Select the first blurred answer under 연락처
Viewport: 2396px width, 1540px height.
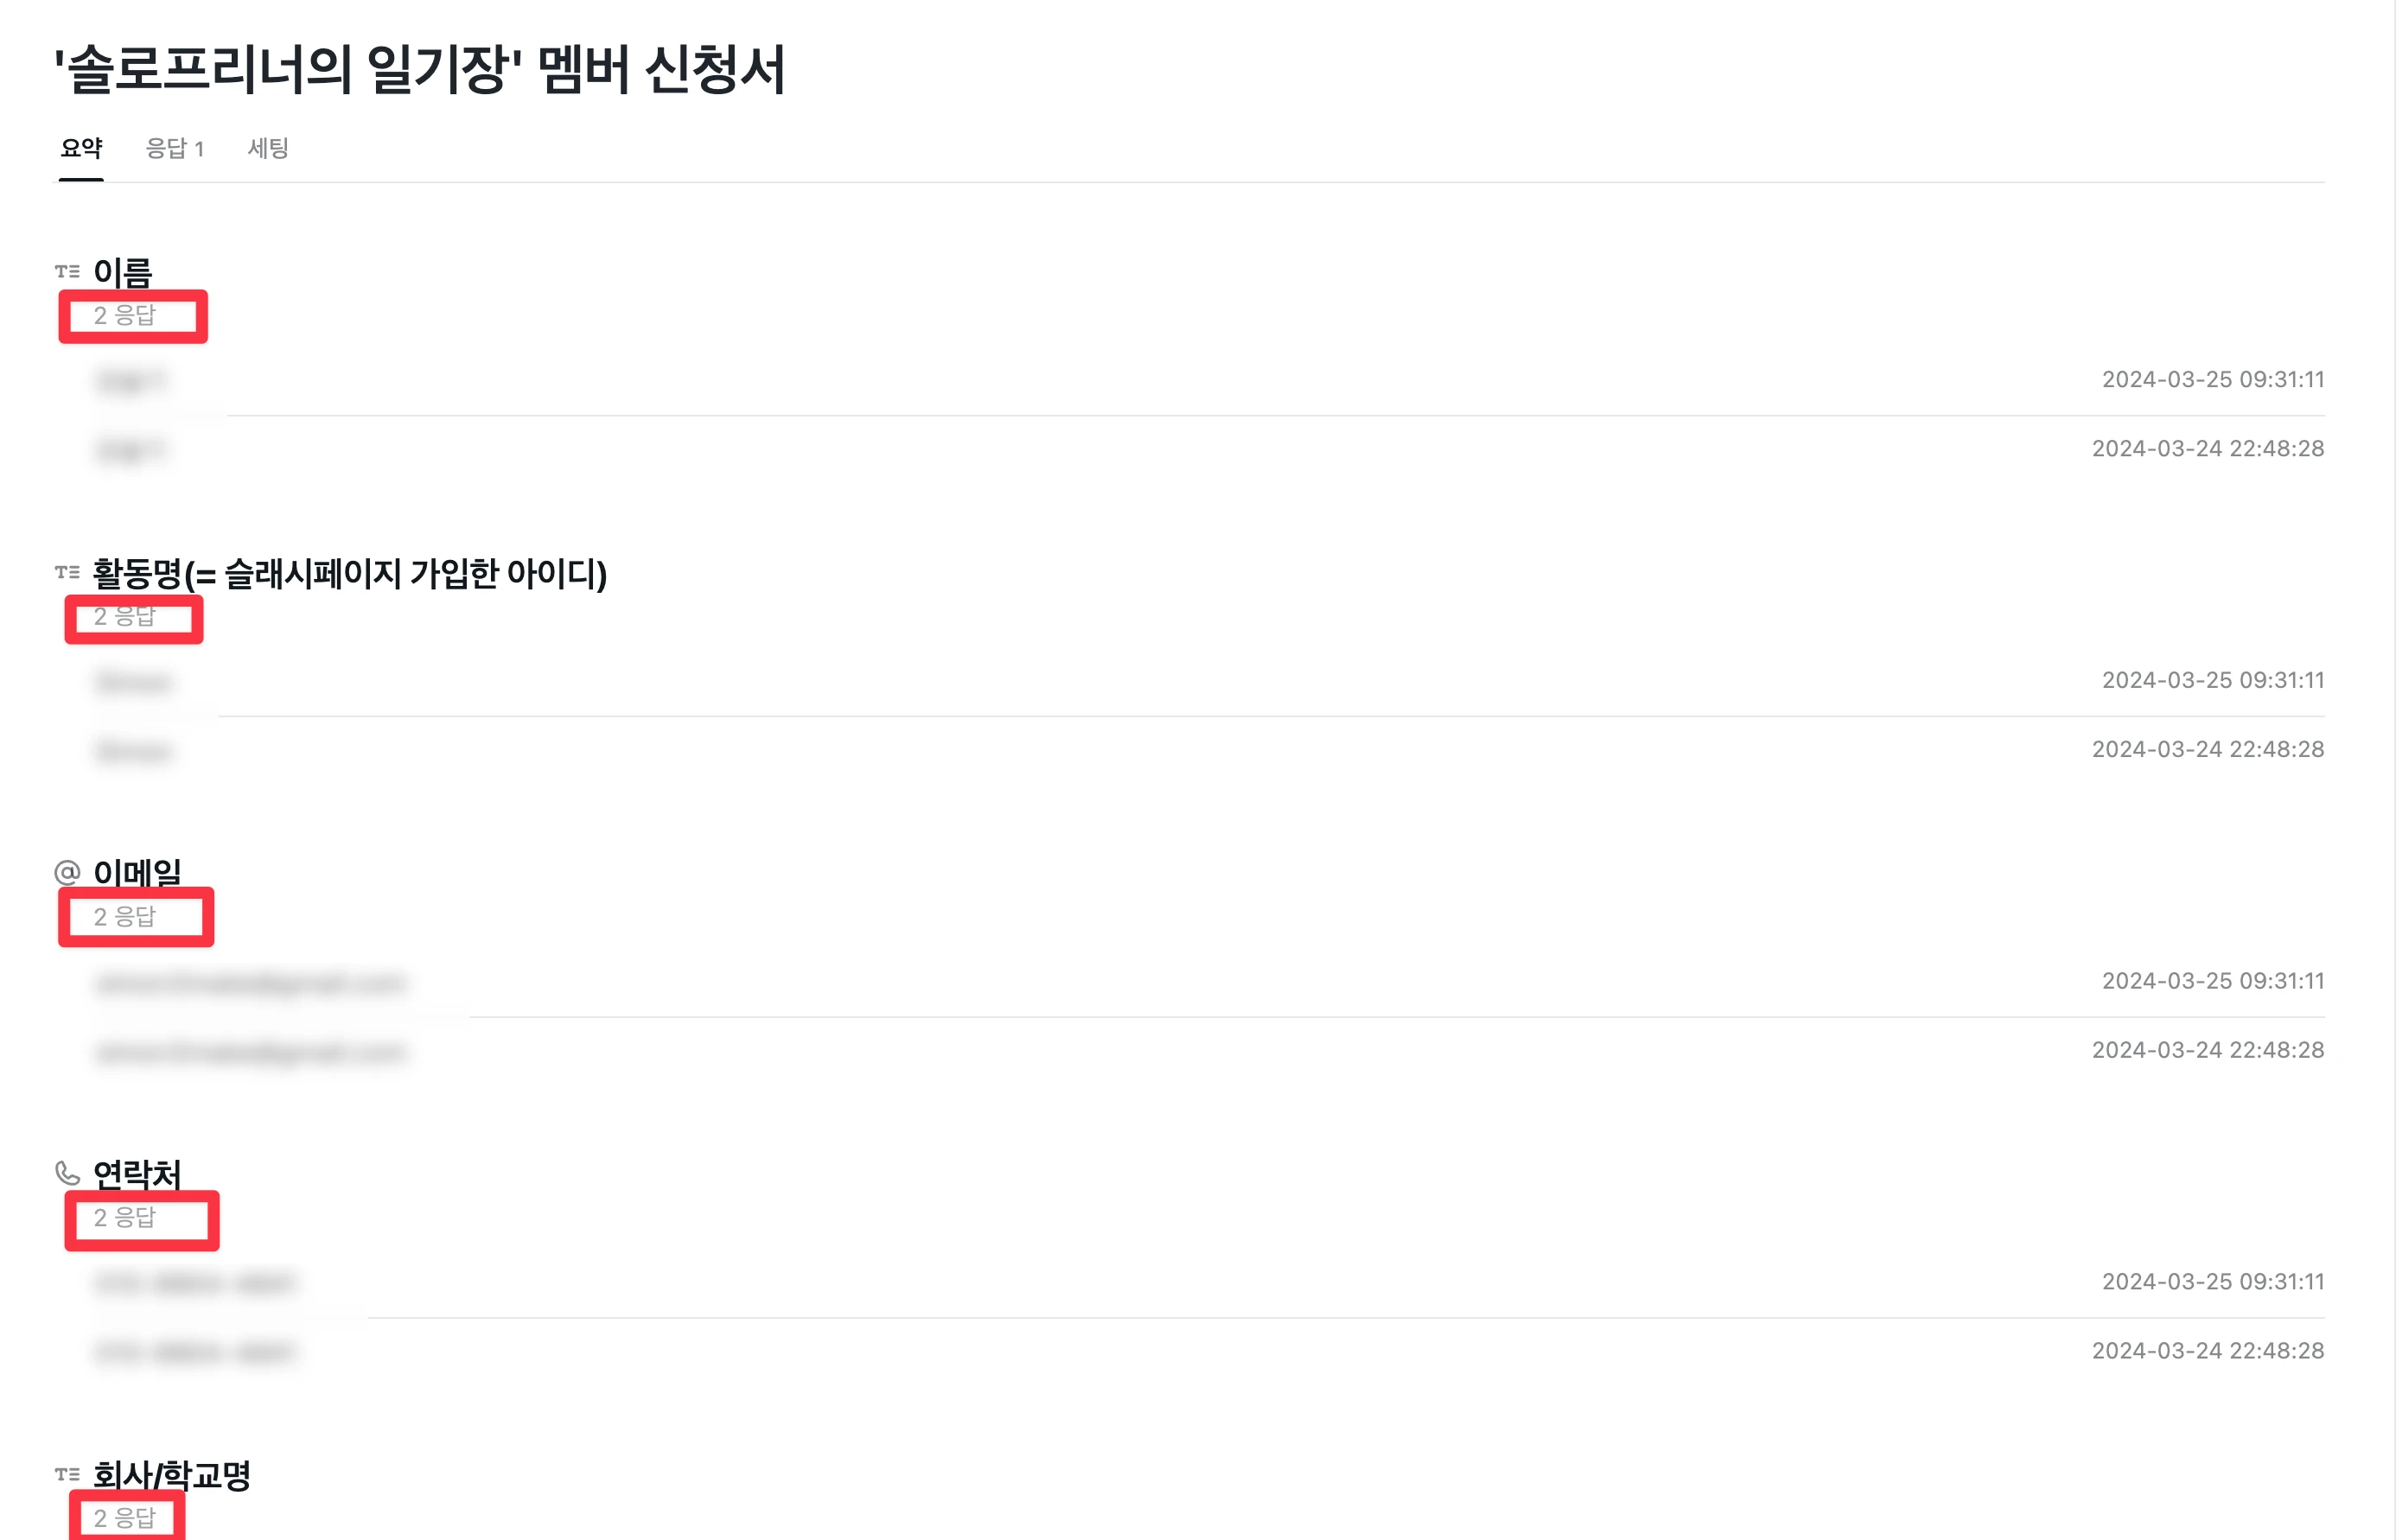pos(195,1283)
